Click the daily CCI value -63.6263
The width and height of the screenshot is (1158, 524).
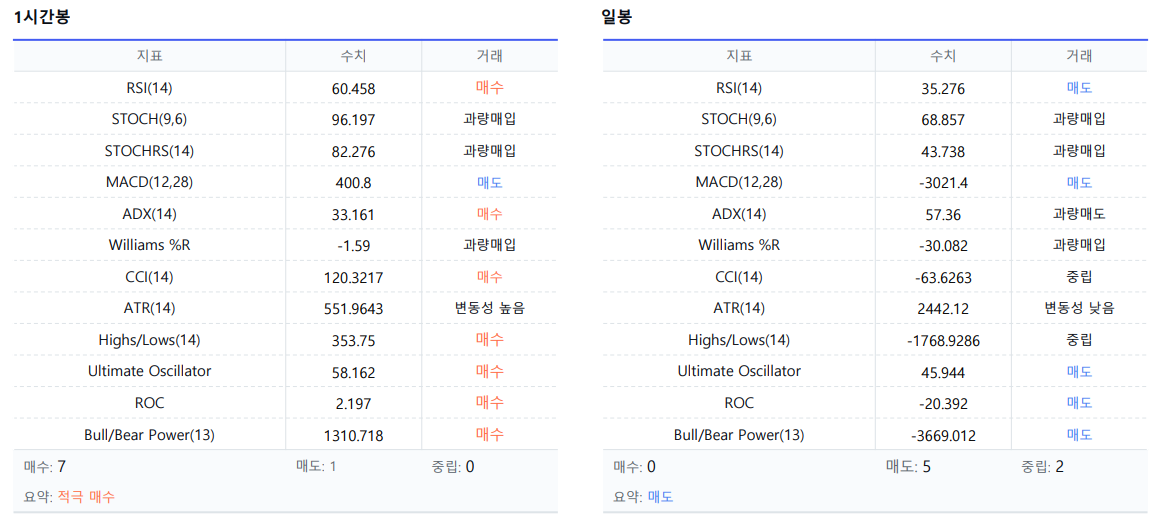tap(943, 278)
